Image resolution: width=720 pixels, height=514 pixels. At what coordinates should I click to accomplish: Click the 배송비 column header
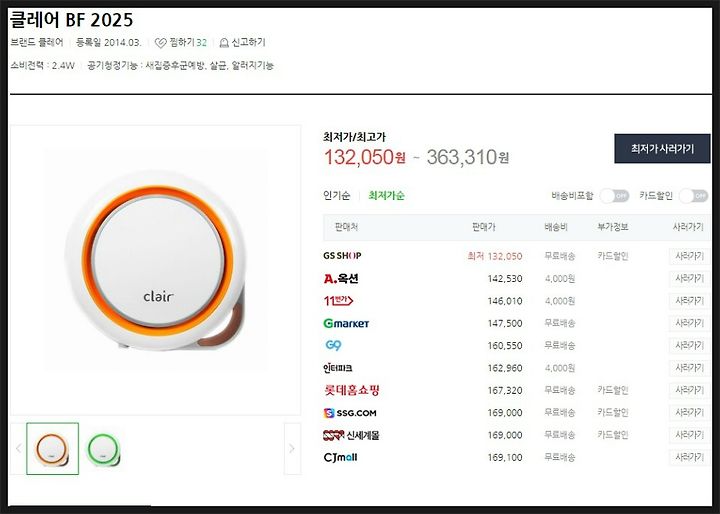pos(556,227)
